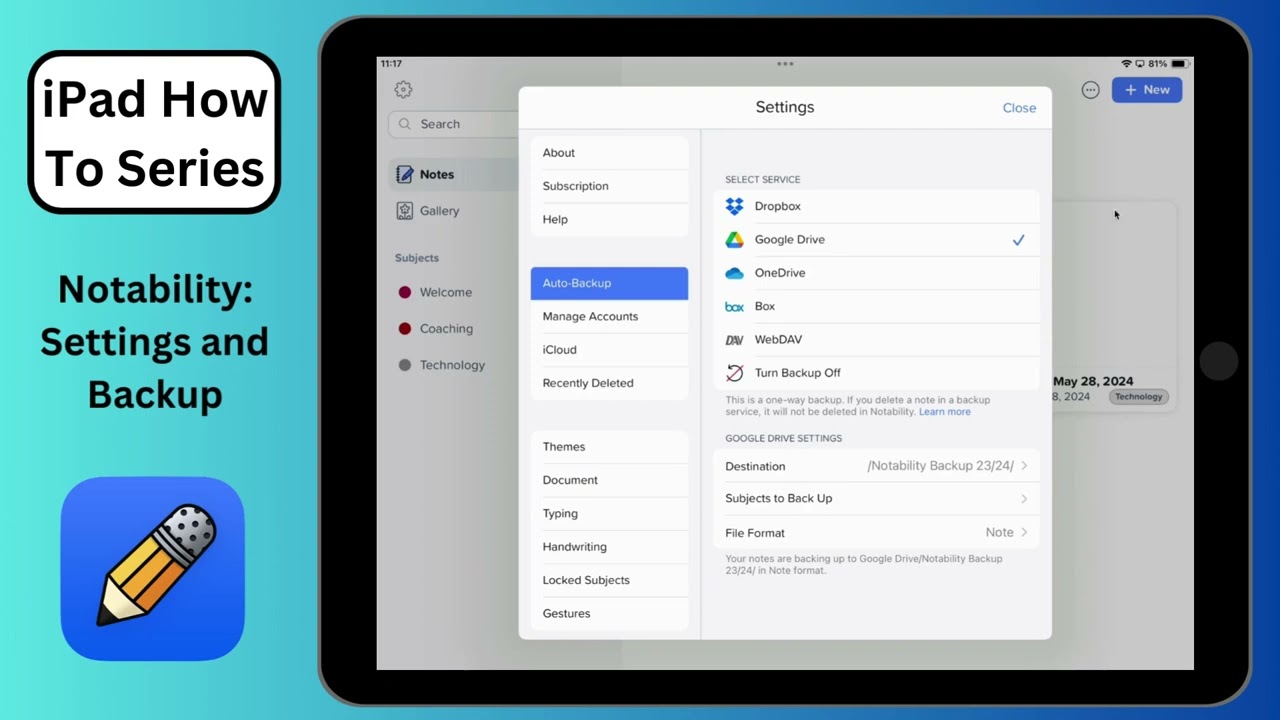Follow the Learn more link
Image resolution: width=1280 pixels, height=720 pixels.
click(x=945, y=412)
